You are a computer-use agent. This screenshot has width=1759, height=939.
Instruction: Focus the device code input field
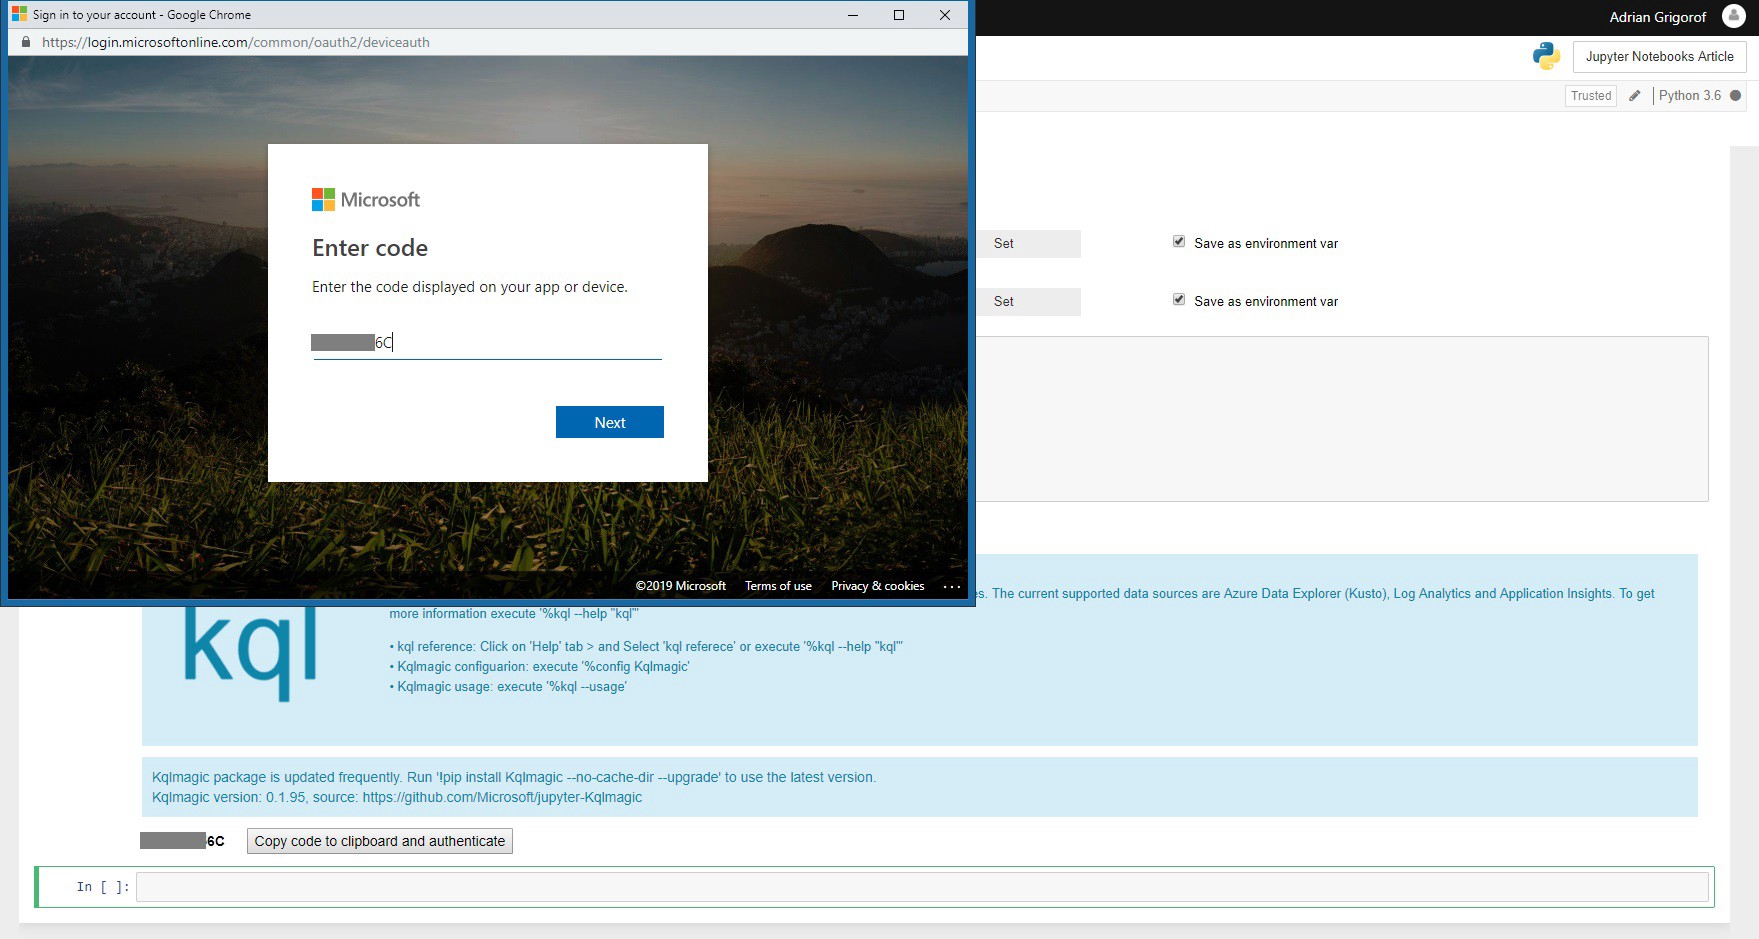pos(487,343)
